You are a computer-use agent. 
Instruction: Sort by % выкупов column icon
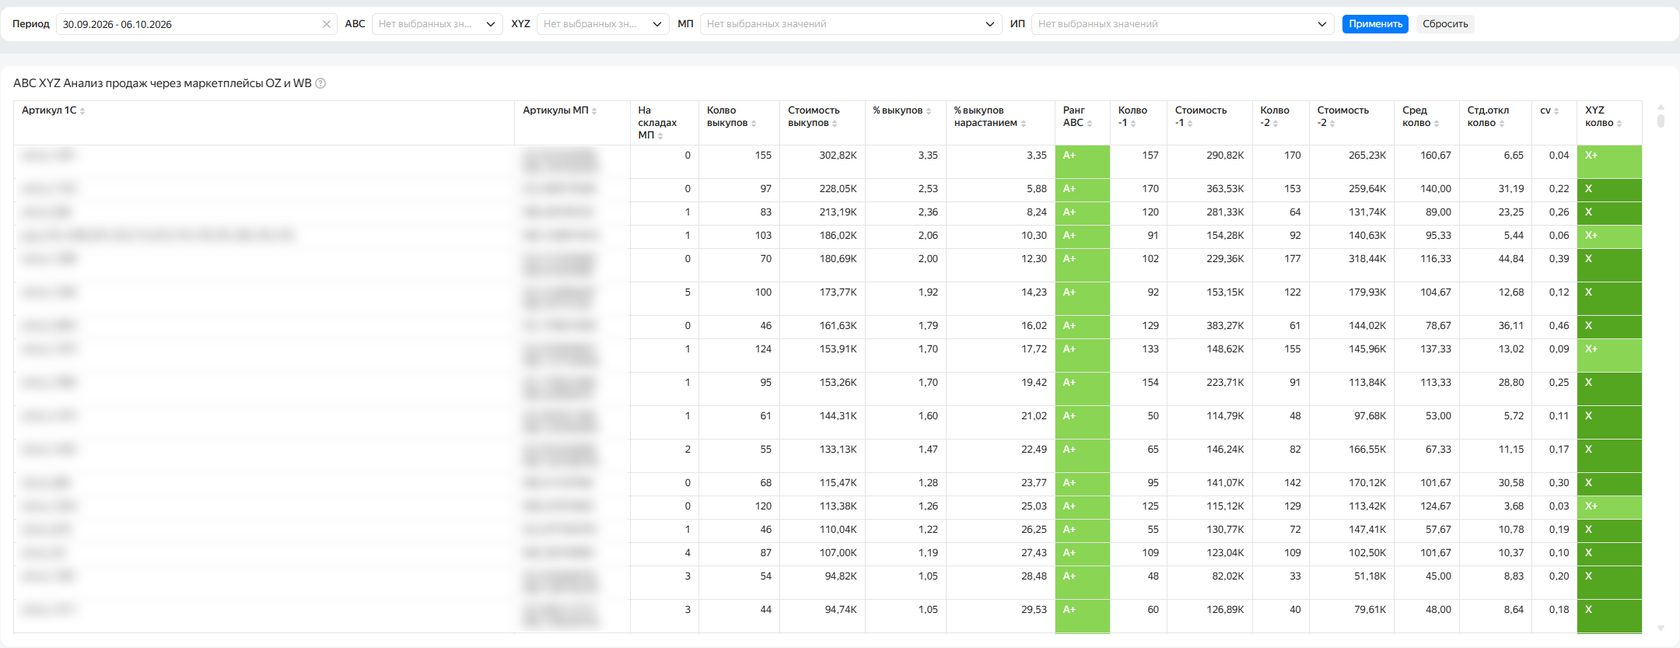click(929, 111)
